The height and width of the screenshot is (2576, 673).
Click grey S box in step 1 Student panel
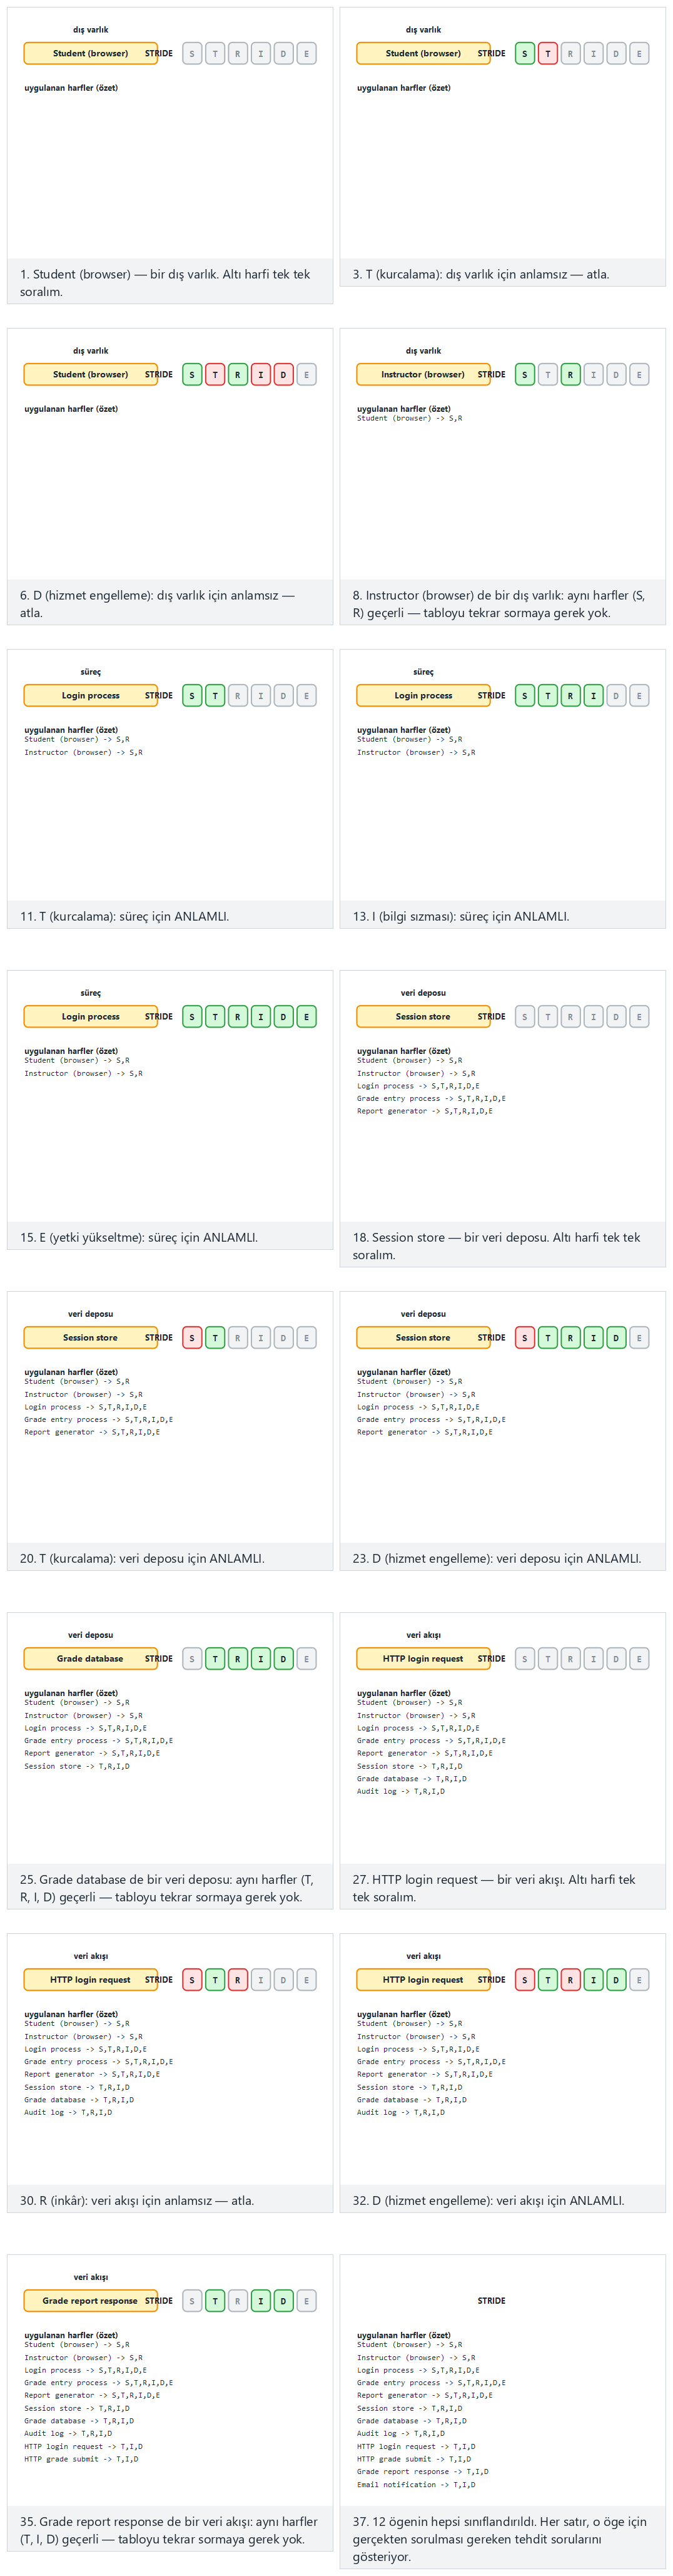[192, 53]
